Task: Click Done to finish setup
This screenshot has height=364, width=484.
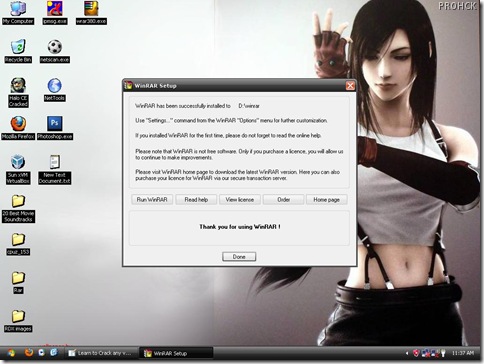Action: tap(239, 257)
